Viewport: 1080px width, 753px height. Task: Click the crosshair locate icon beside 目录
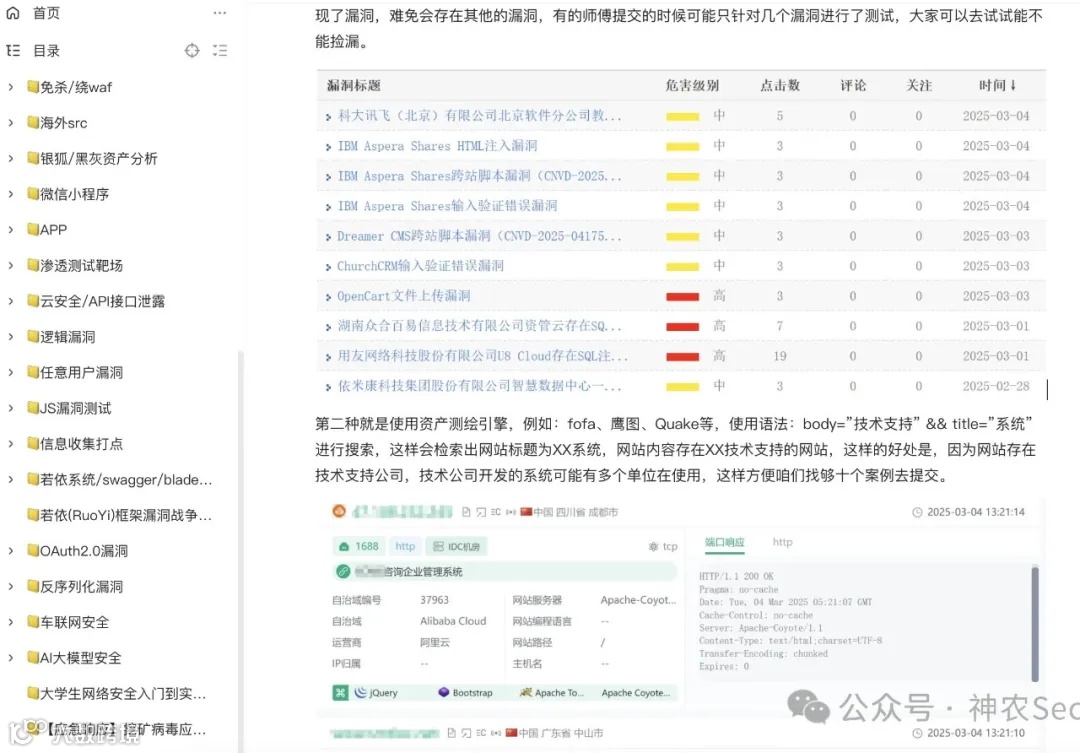point(192,49)
